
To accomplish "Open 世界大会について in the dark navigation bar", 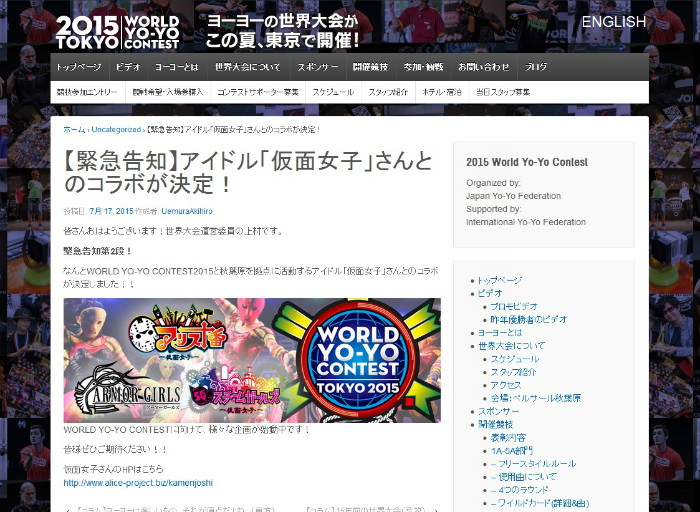I will [248, 67].
